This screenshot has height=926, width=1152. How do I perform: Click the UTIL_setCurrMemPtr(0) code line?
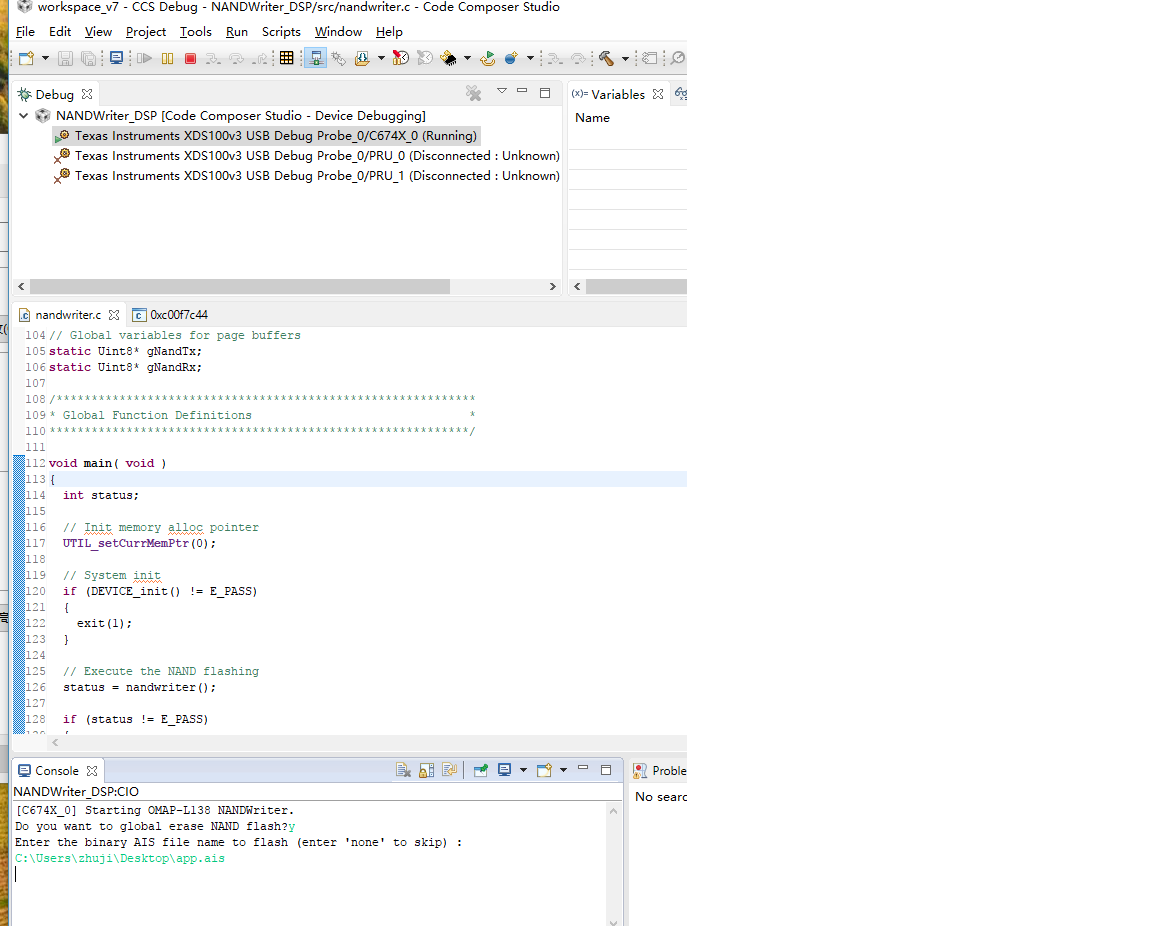coord(140,544)
